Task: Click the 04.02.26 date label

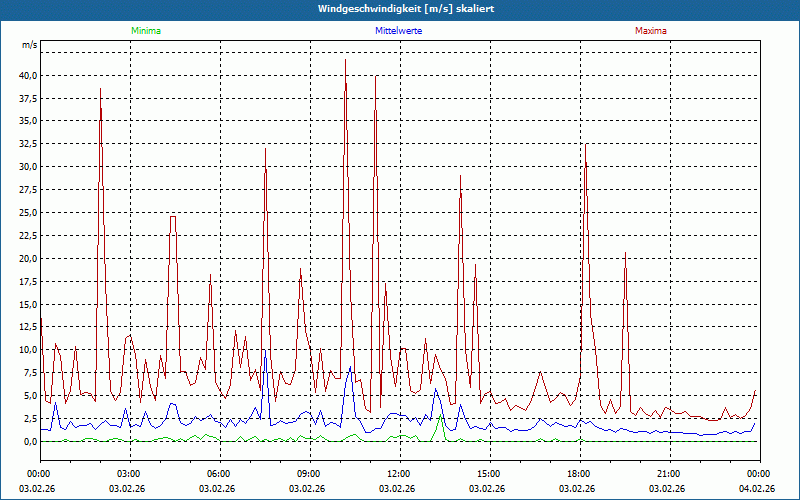Action: [757, 489]
